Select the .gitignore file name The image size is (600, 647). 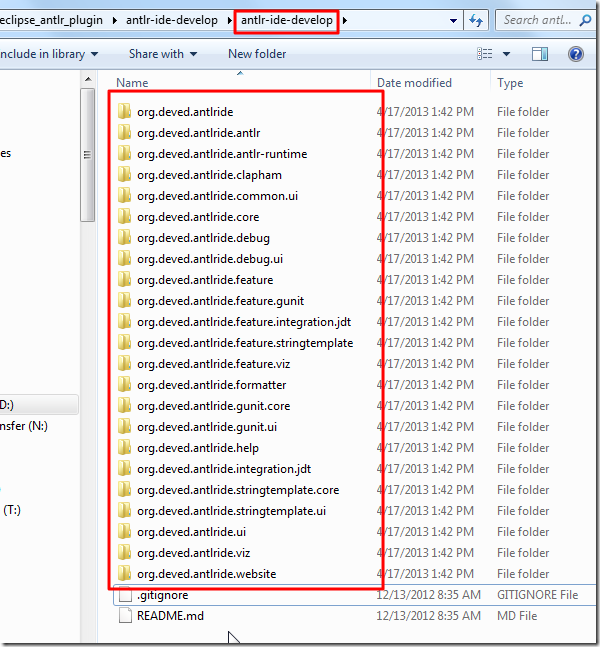(x=163, y=595)
